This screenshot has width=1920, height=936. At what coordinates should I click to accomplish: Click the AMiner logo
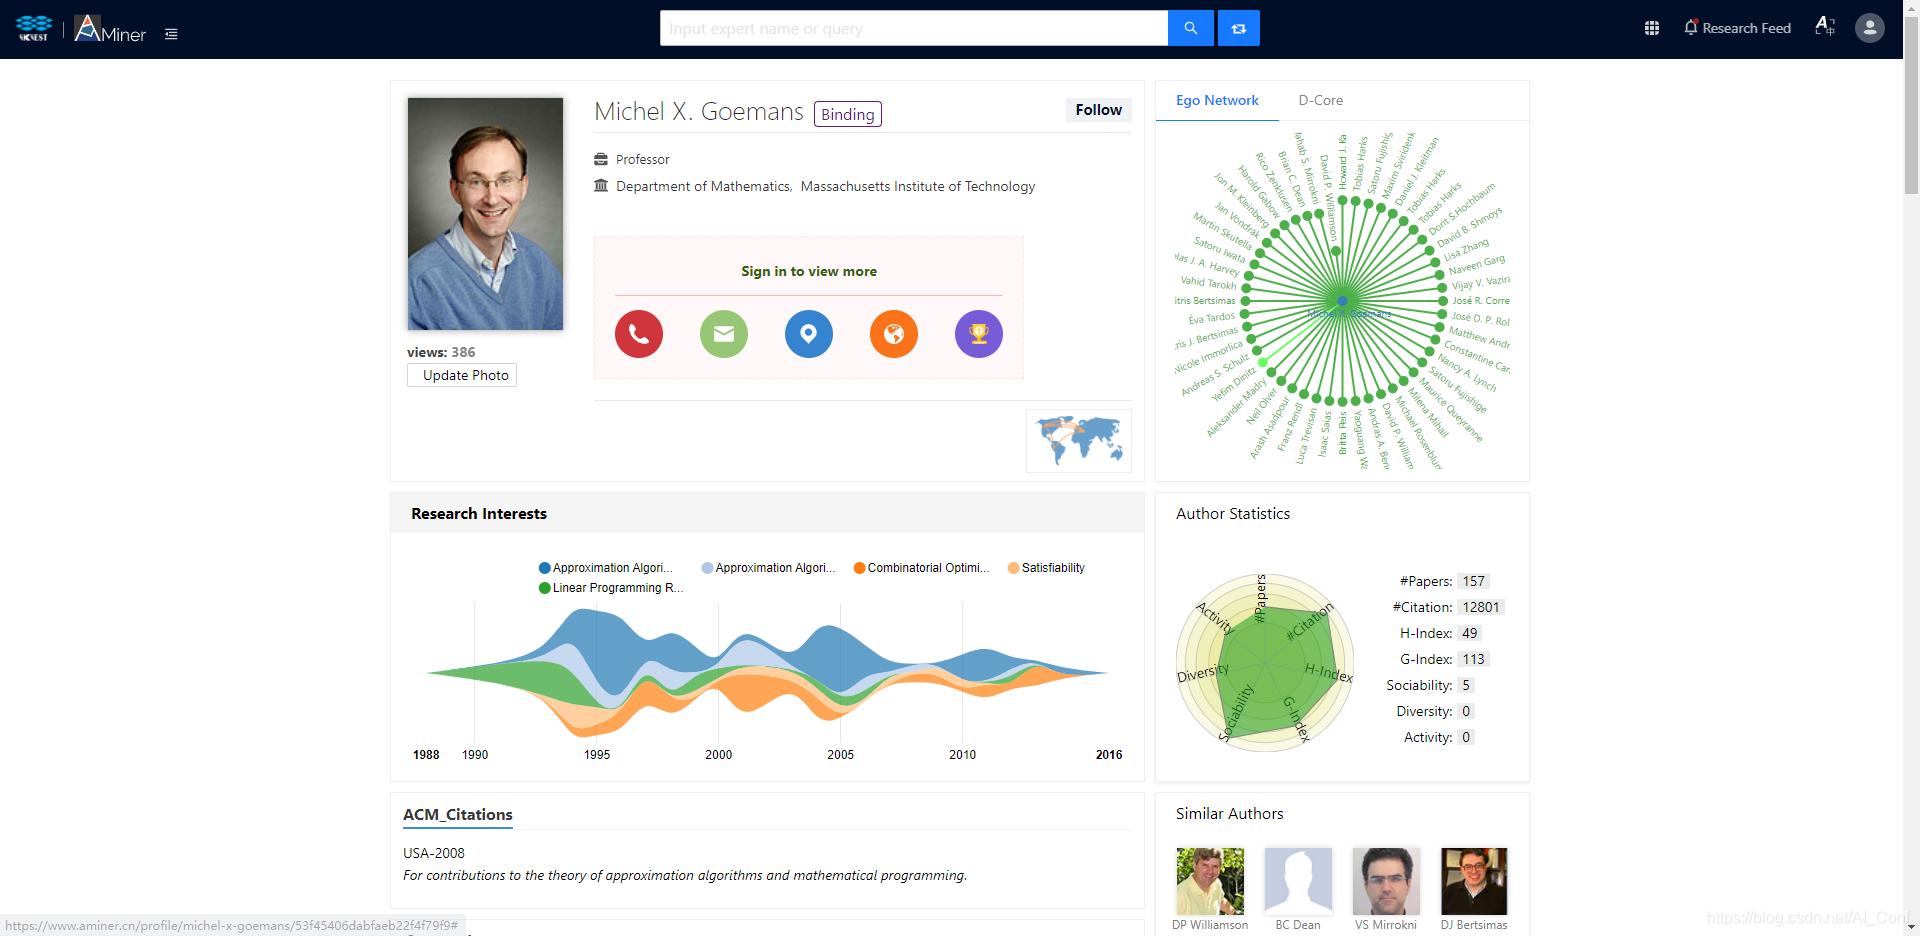coord(110,29)
